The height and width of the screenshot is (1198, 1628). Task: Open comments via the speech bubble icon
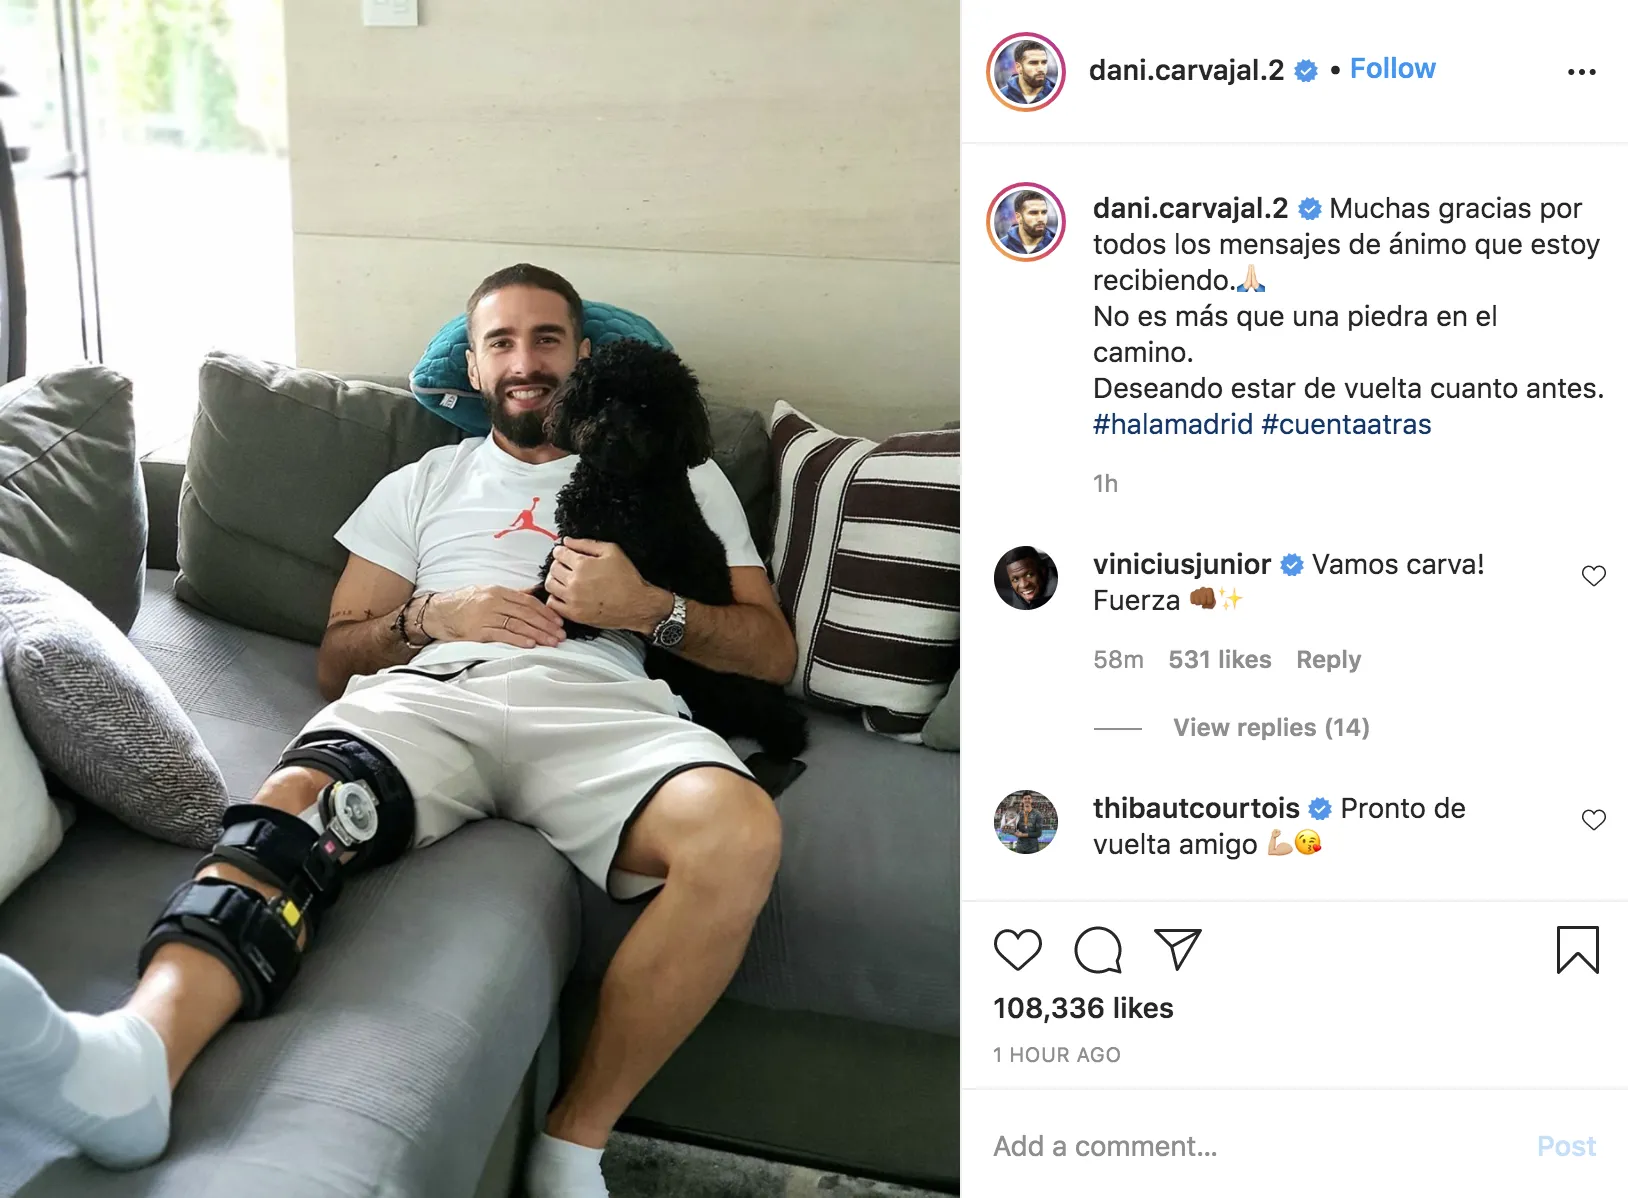coord(1098,949)
